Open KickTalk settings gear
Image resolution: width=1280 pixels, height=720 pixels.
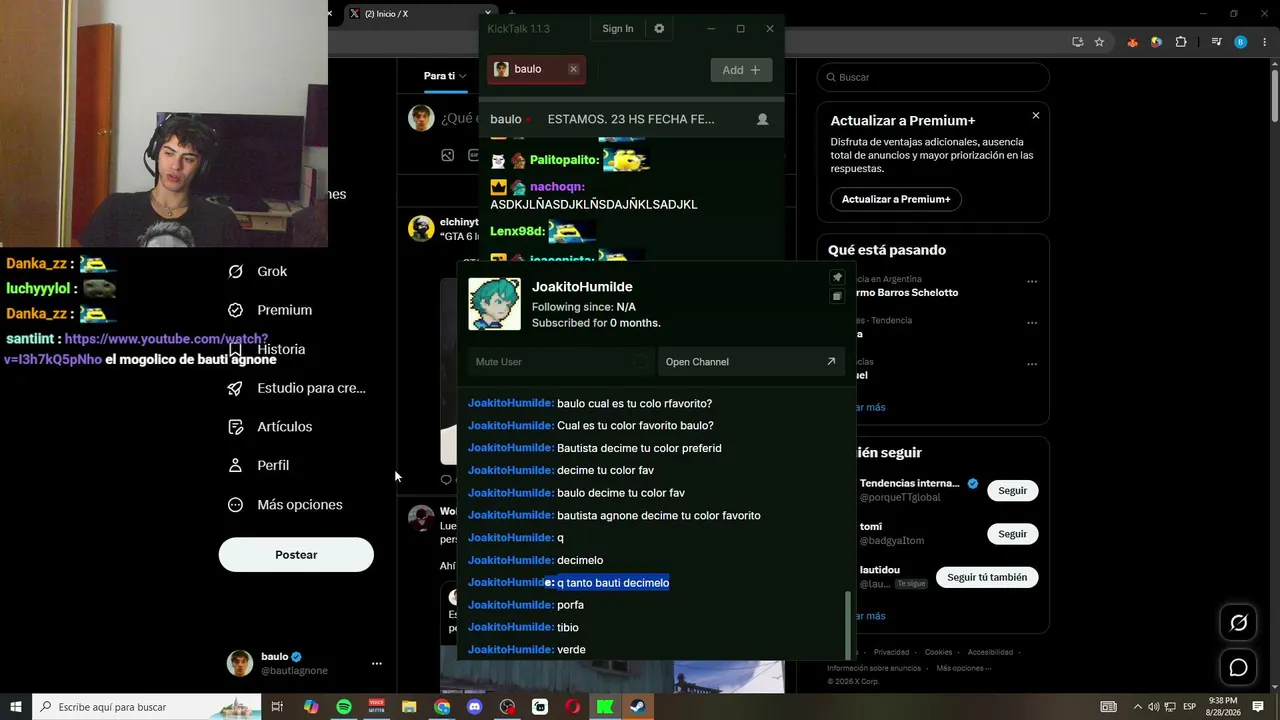pyautogui.click(x=659, y=29)
